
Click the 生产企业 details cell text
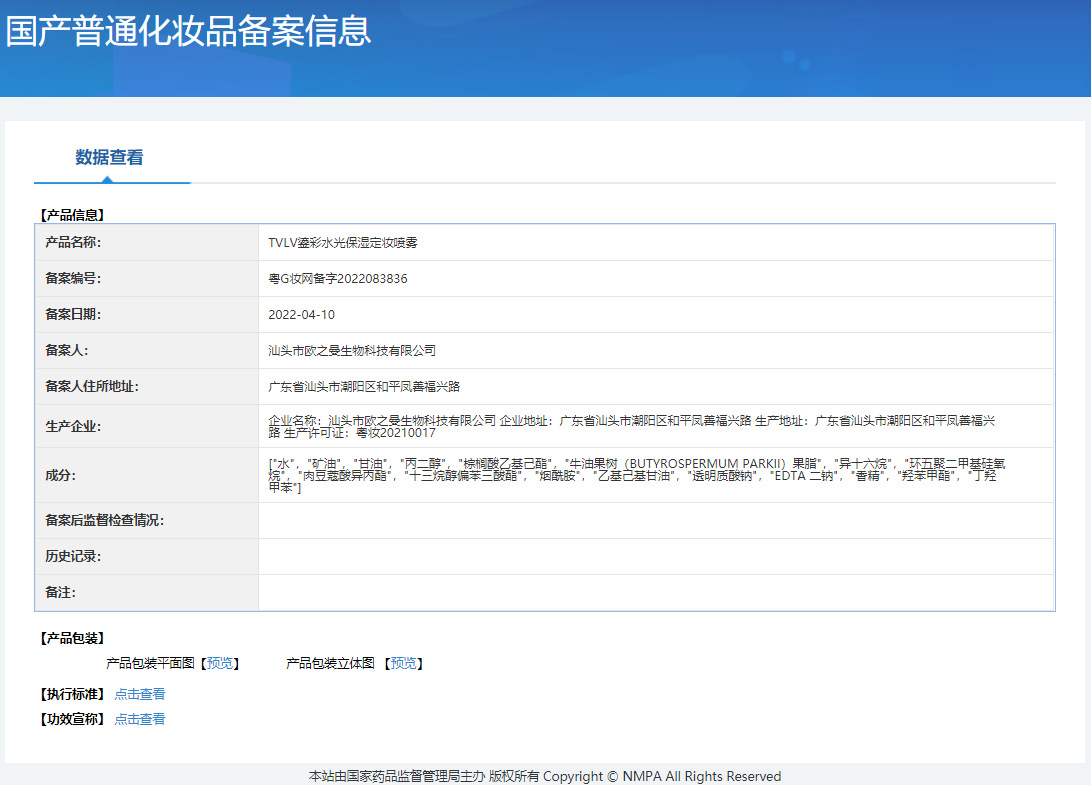click(x=632, y=427)
